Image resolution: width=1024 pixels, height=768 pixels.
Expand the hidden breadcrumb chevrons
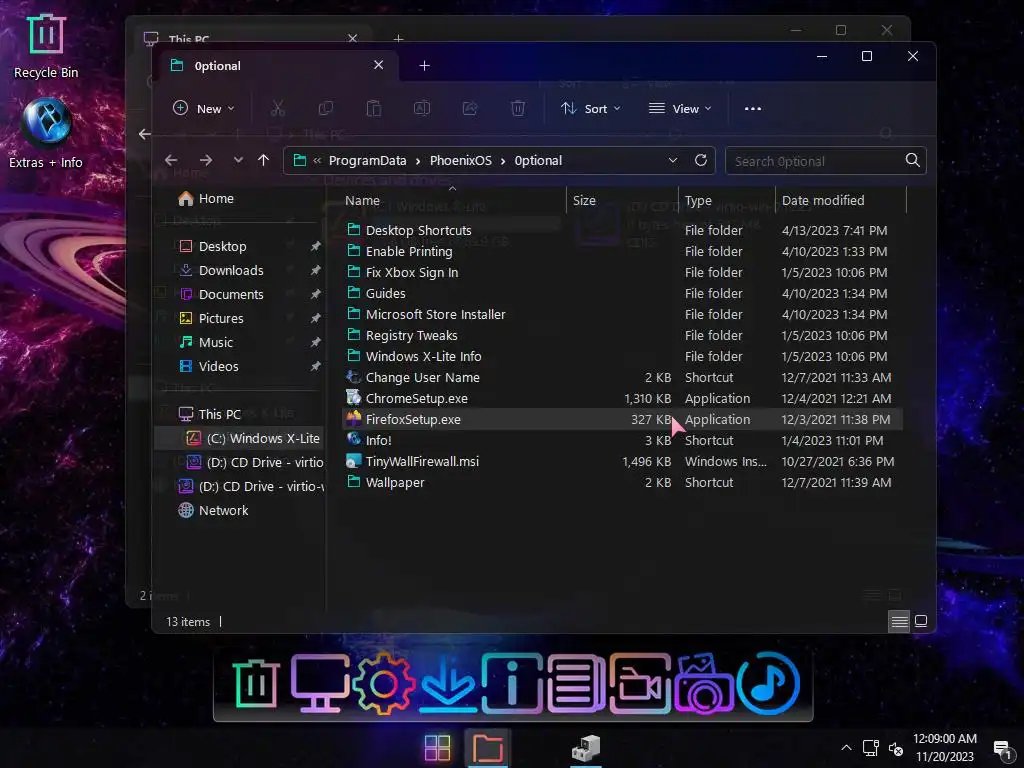click(x=317, y=160)
